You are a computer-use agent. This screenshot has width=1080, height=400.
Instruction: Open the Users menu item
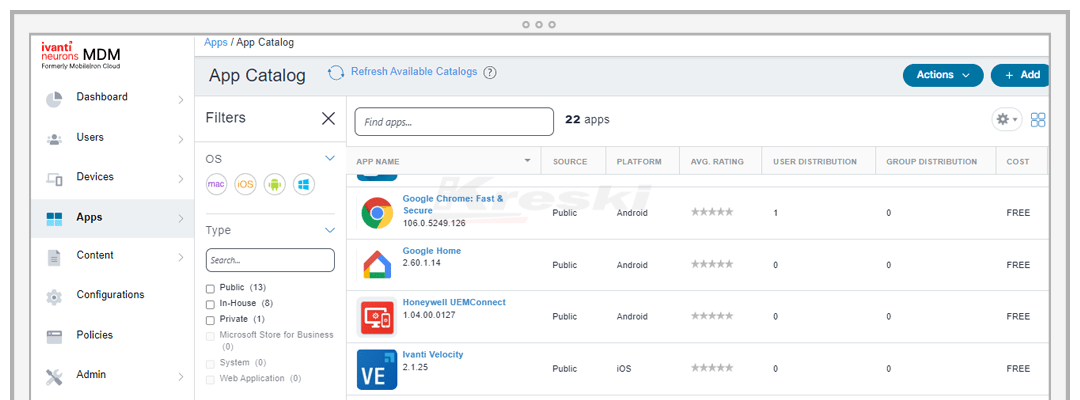point(90,137)
